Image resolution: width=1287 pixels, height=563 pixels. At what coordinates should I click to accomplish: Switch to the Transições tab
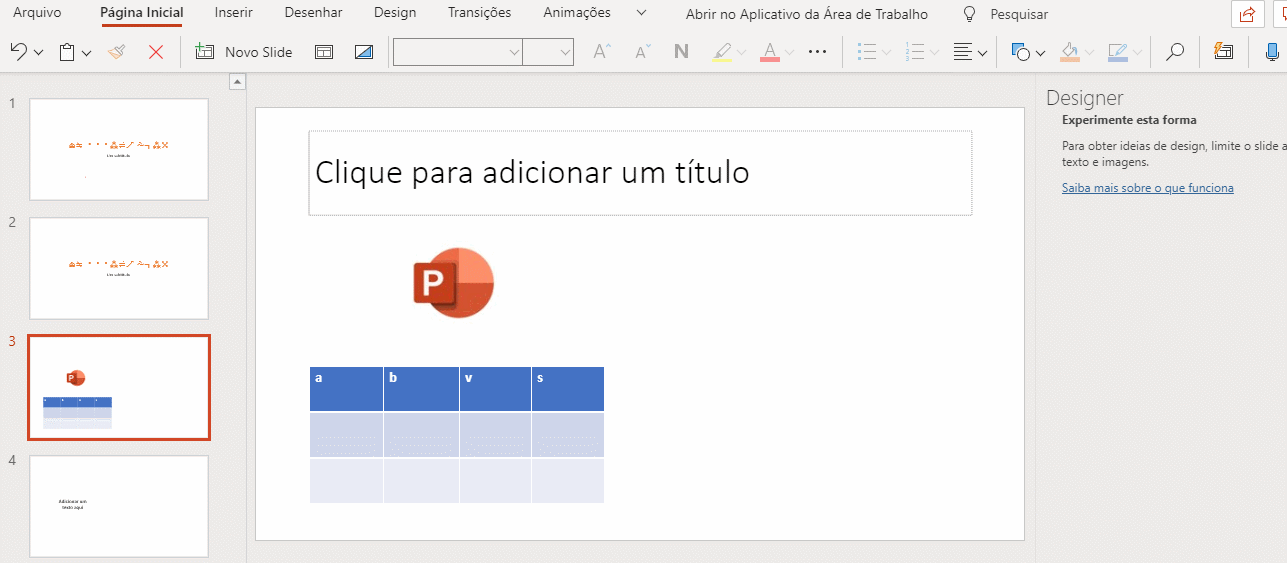coord(479,13)
